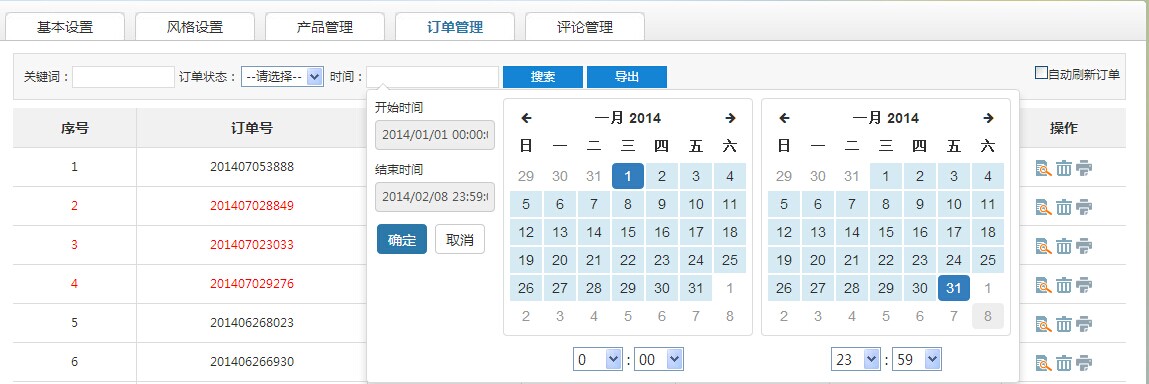
Task: Click the 操作 column header
Action: pyautogui.click(x=1064, y=128)
